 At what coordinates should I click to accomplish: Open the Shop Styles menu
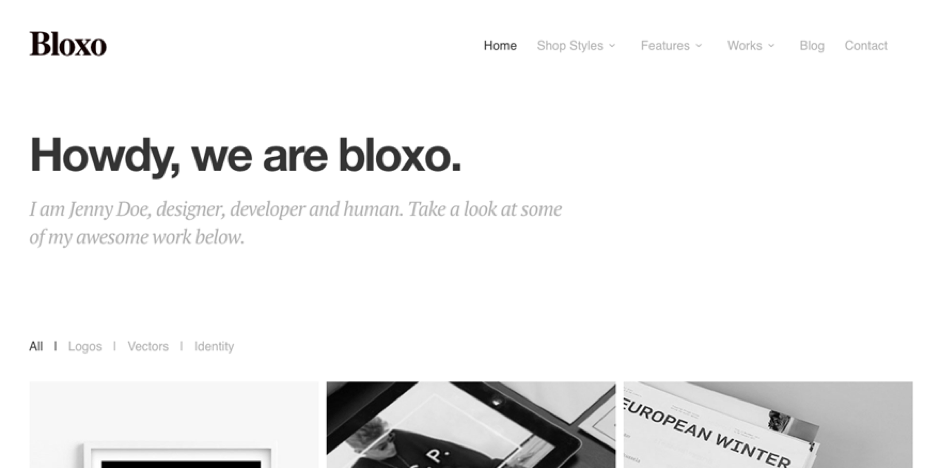(x=570, y=46)
